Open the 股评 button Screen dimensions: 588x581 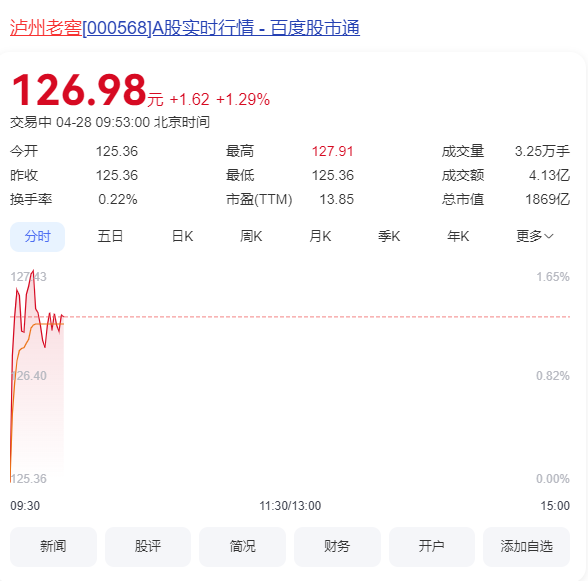tap(148, 546)
